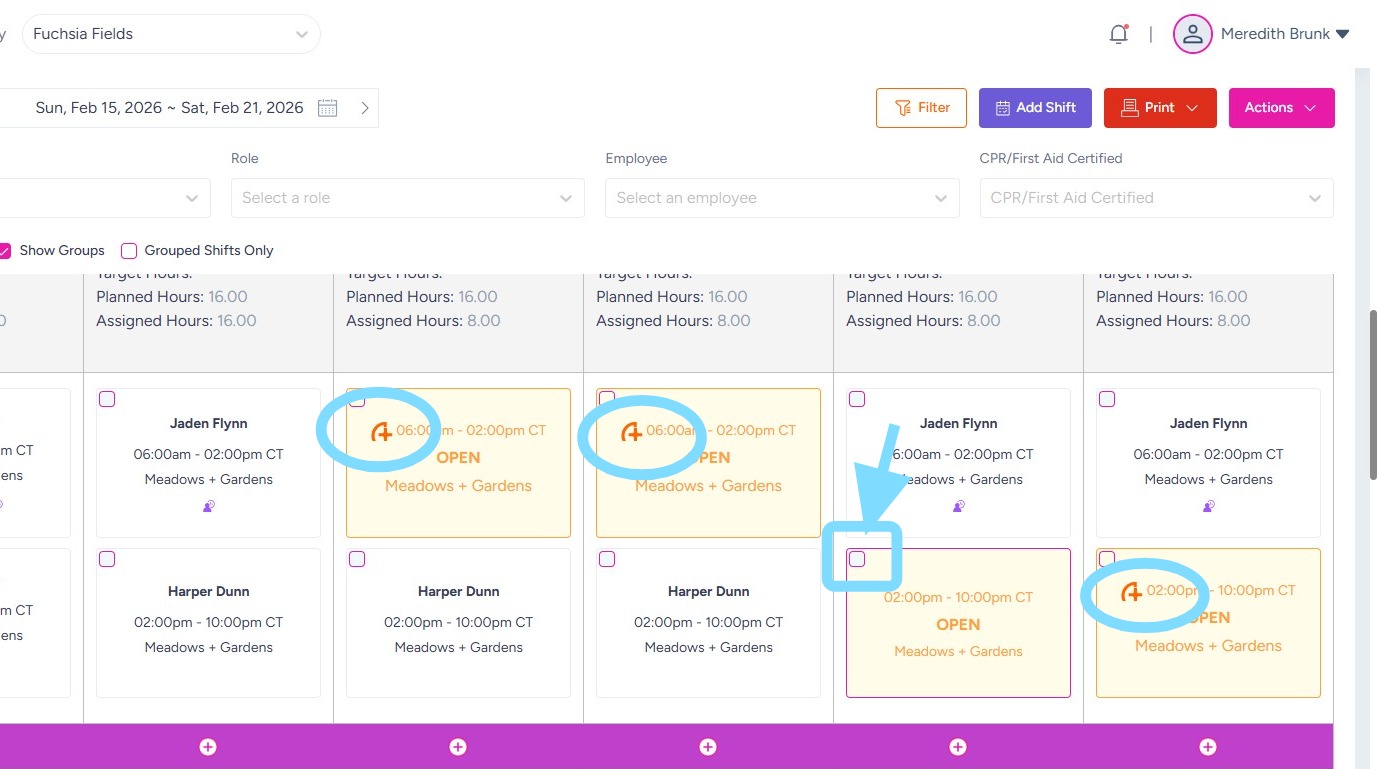Screen dimensions: 1377x769
Task: Open the Actions menu
Action: (1281, 108)
